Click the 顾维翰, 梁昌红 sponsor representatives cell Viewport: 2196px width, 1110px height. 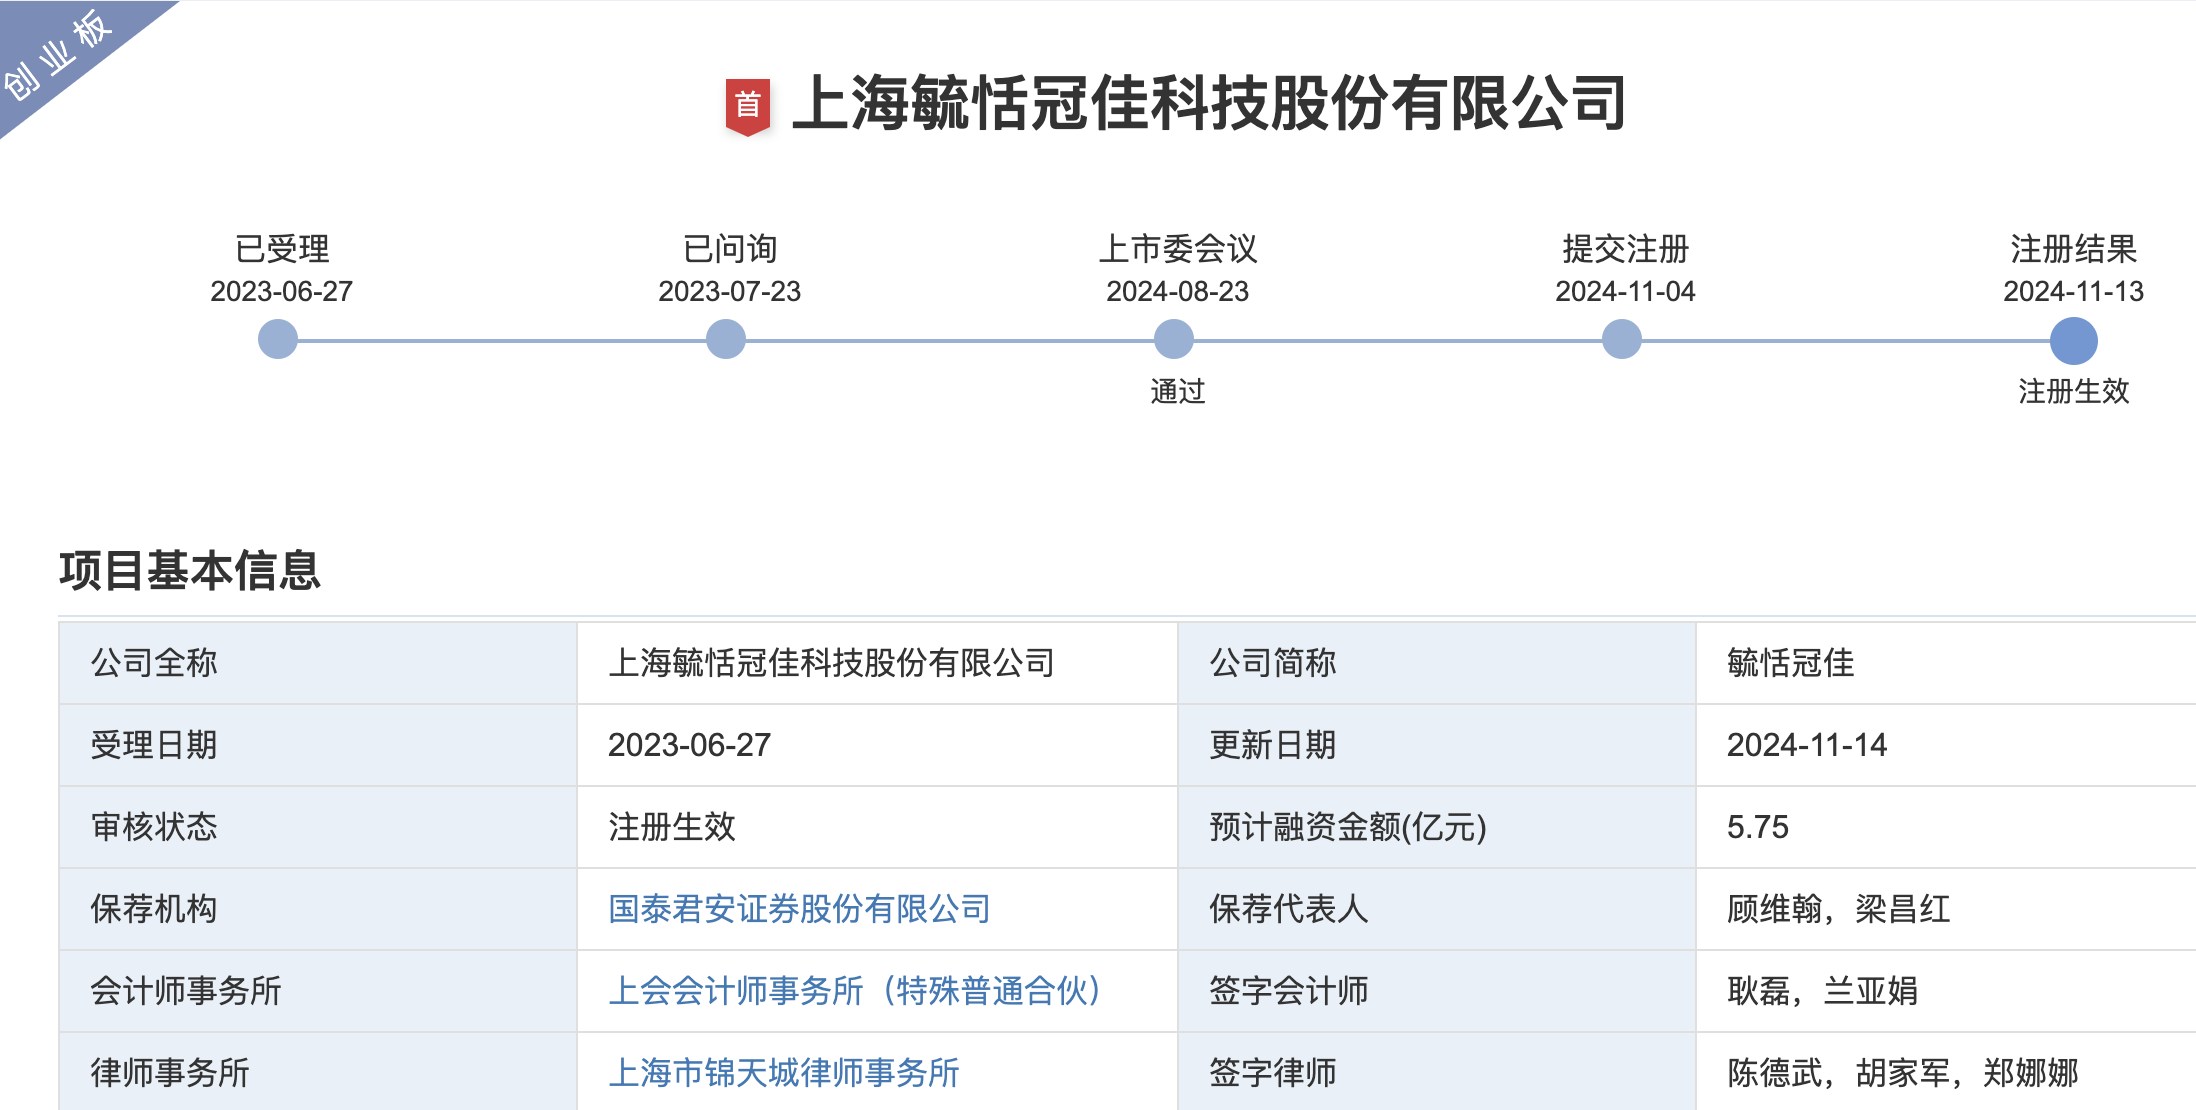point(1838,909)
